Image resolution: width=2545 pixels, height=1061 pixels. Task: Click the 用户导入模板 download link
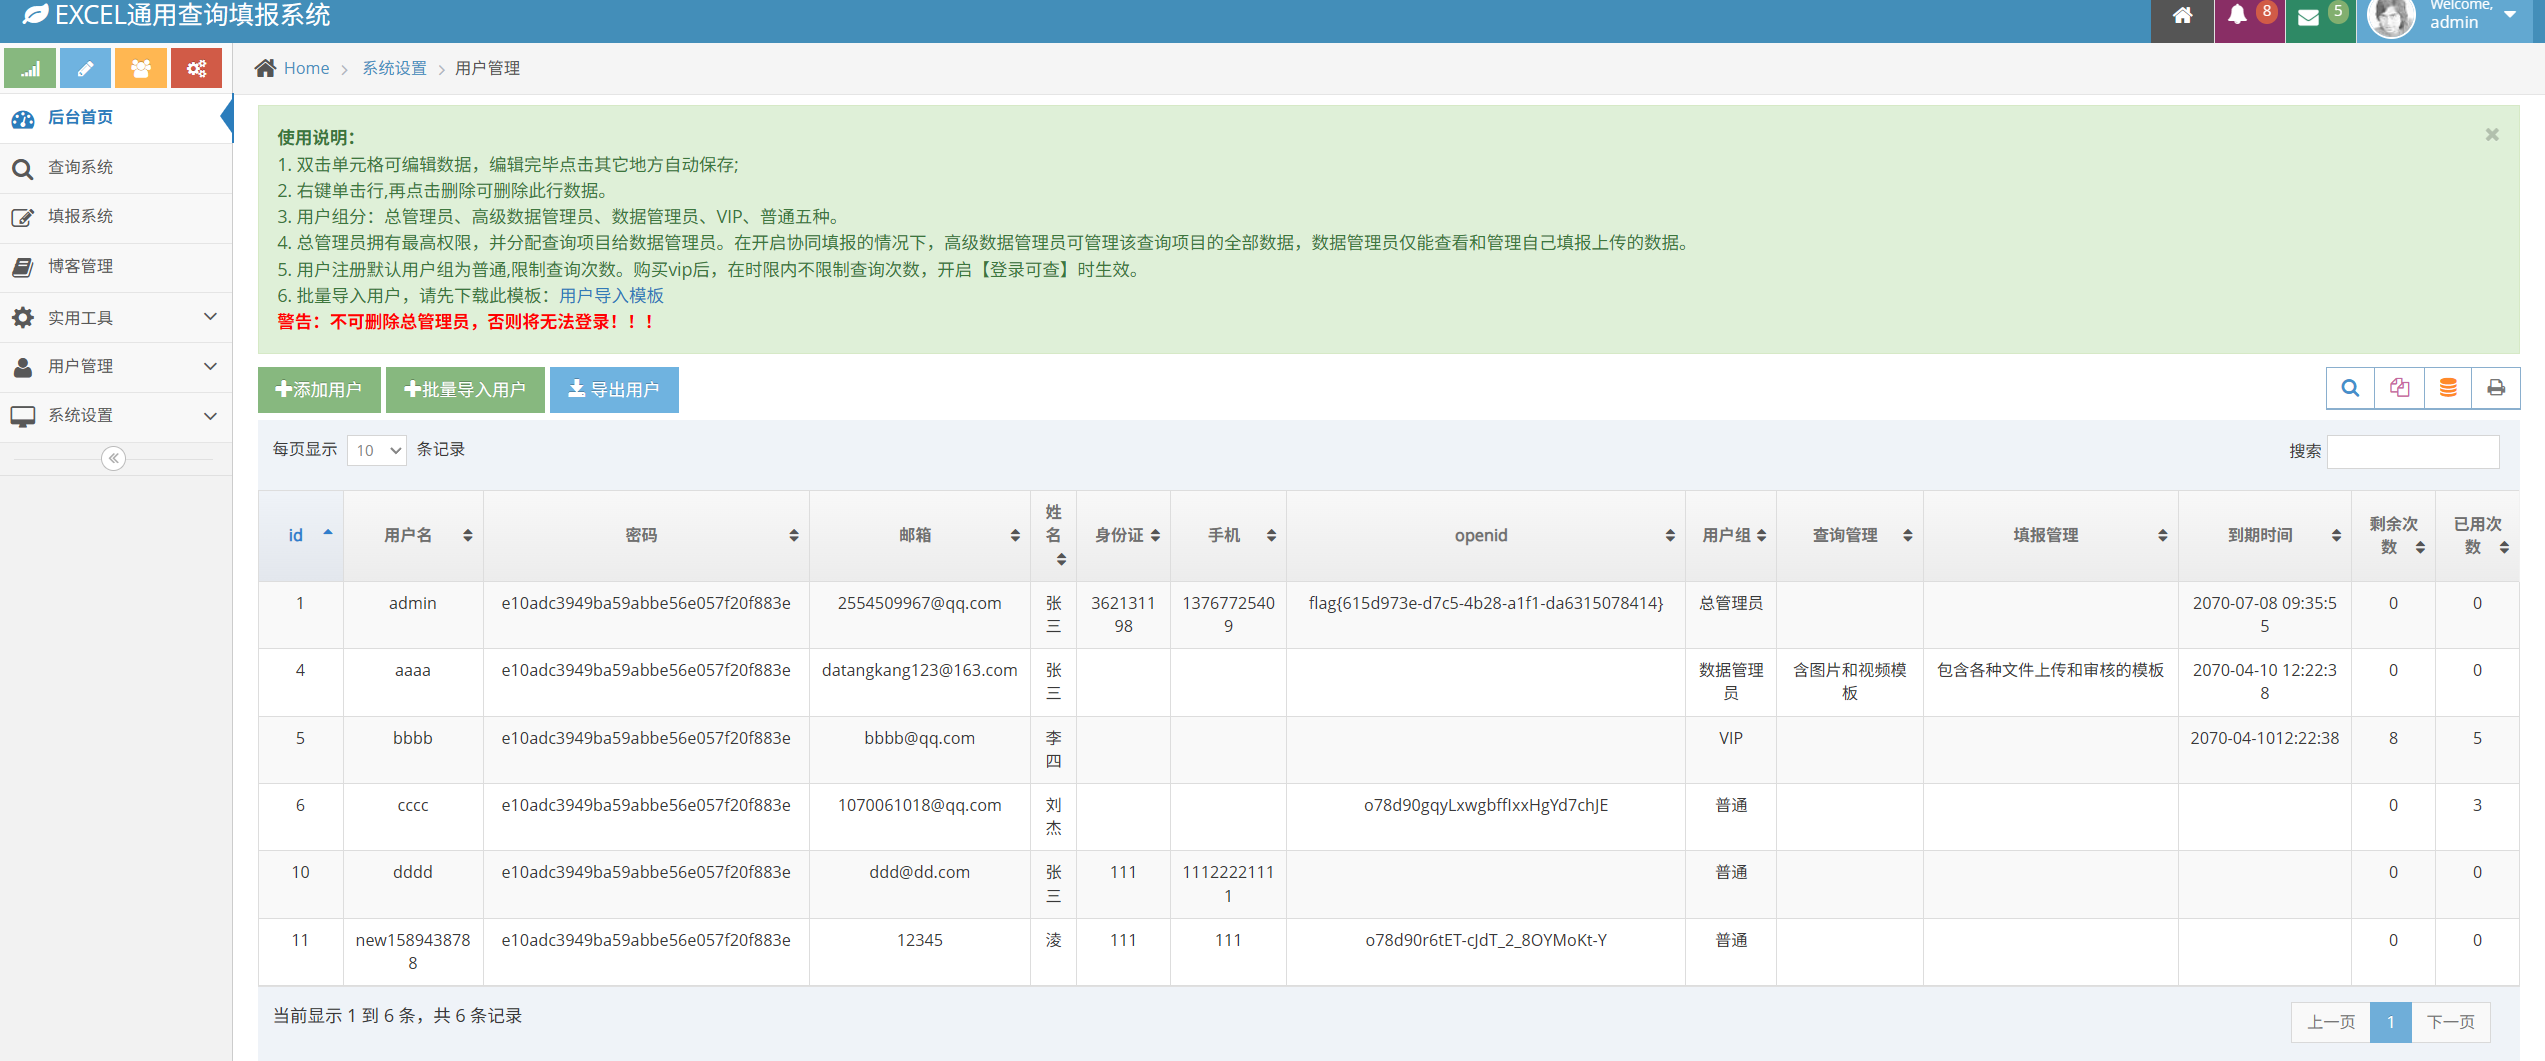(x=611, y=296)
